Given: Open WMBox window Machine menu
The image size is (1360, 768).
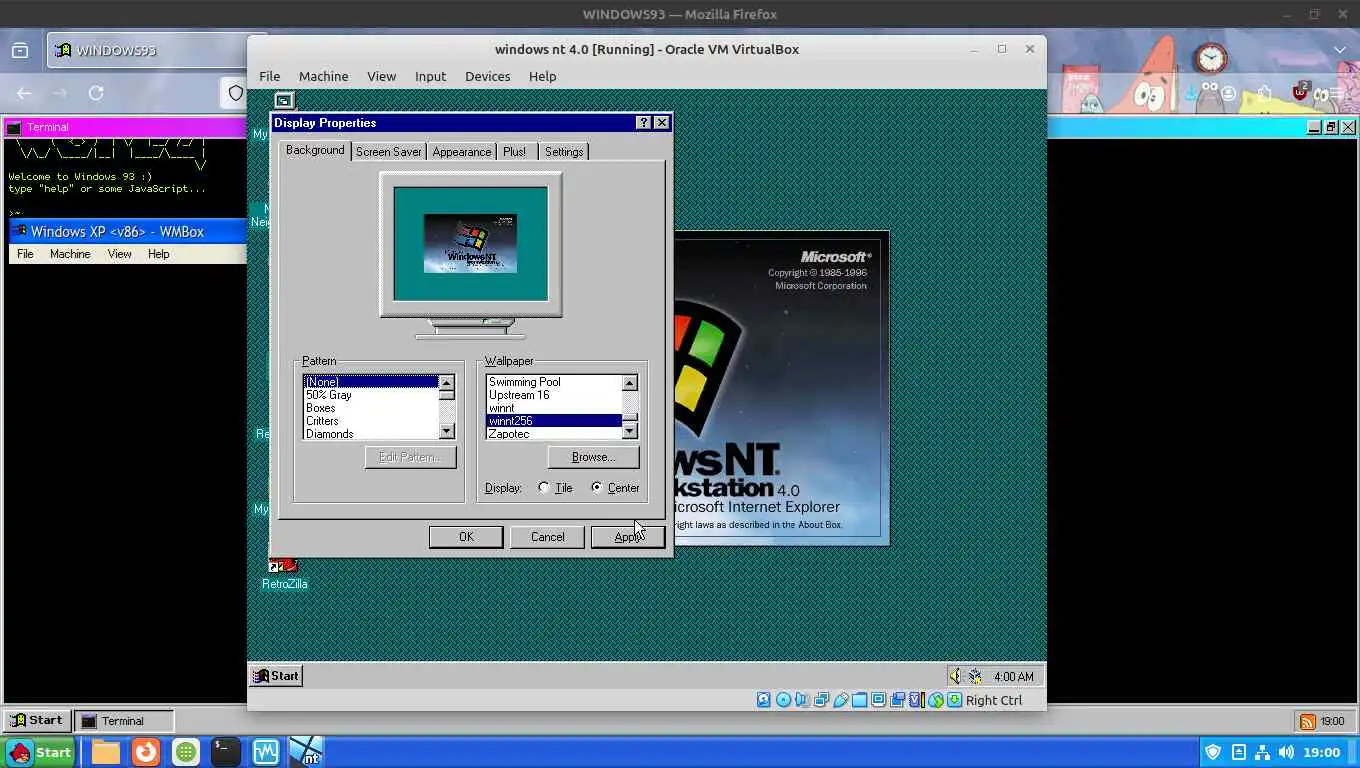Looking at the screenshot, I should (70, 254).
